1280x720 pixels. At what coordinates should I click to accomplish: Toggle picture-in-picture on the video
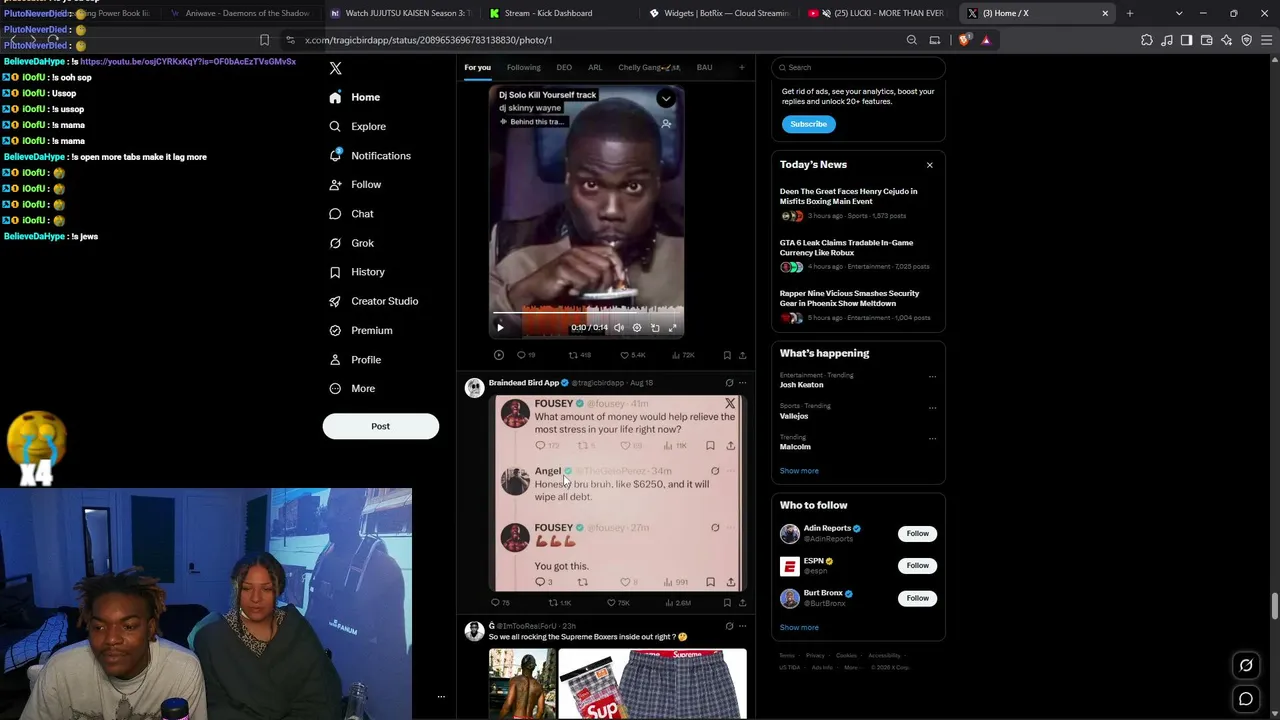[x=655, y=327]
